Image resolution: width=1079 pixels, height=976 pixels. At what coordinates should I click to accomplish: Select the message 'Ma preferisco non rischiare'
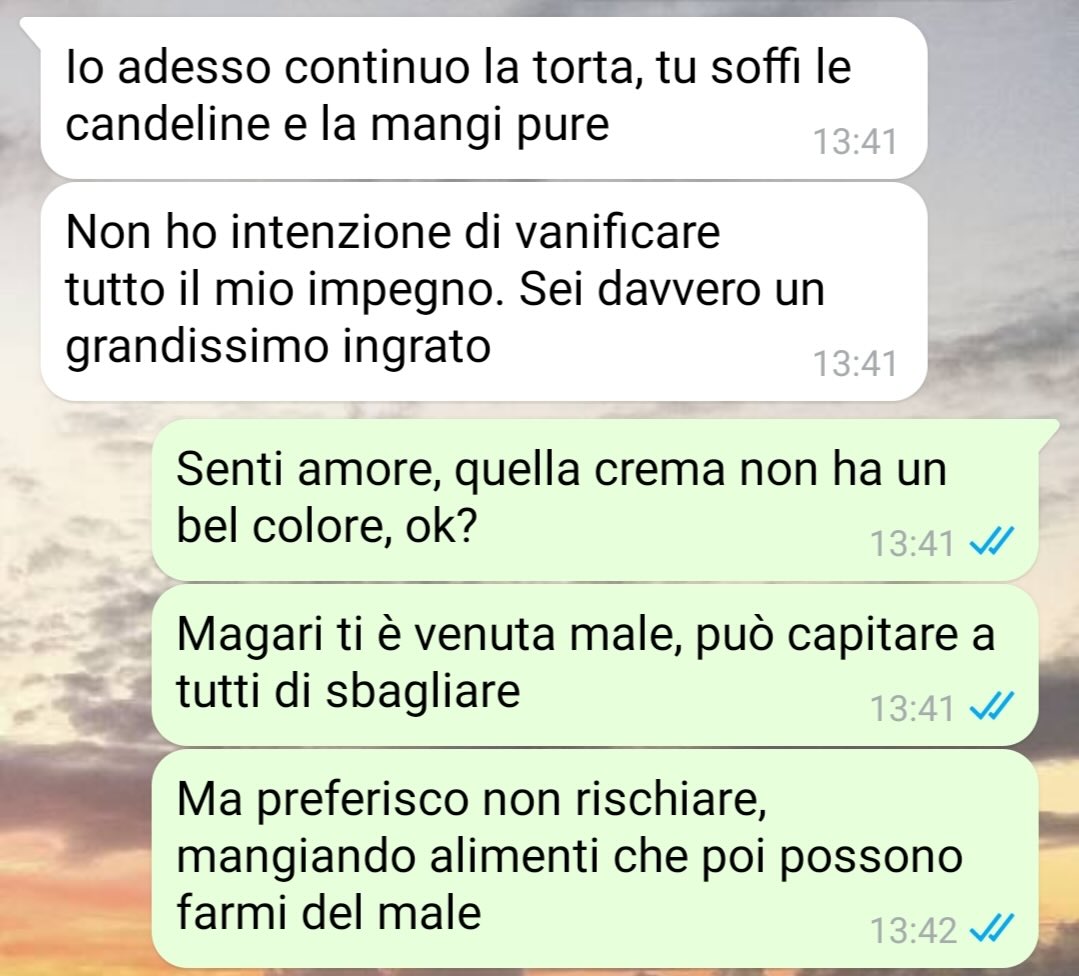pos(595,859)
